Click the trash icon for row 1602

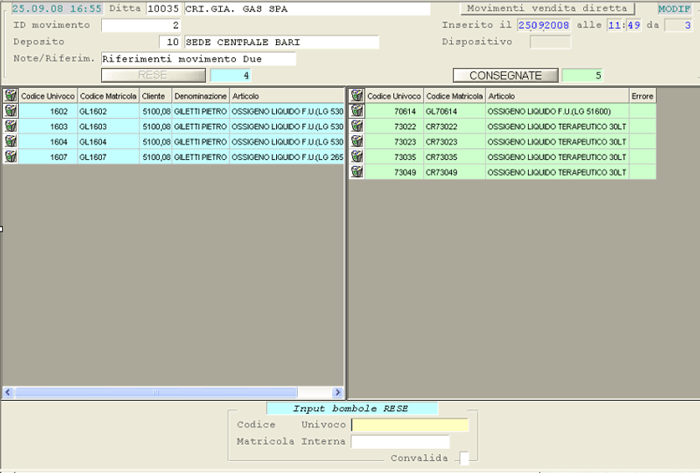coord(10,111)
